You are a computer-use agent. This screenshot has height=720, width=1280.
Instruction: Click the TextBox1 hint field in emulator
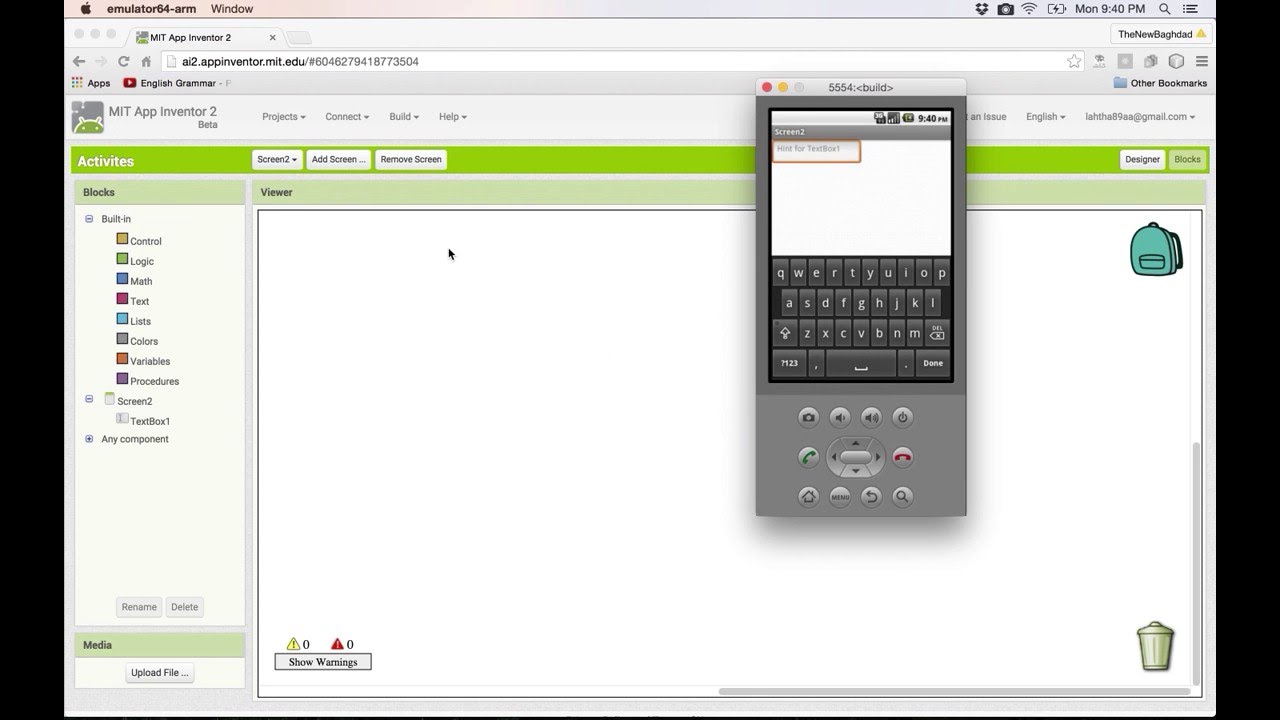pos(816,150)
